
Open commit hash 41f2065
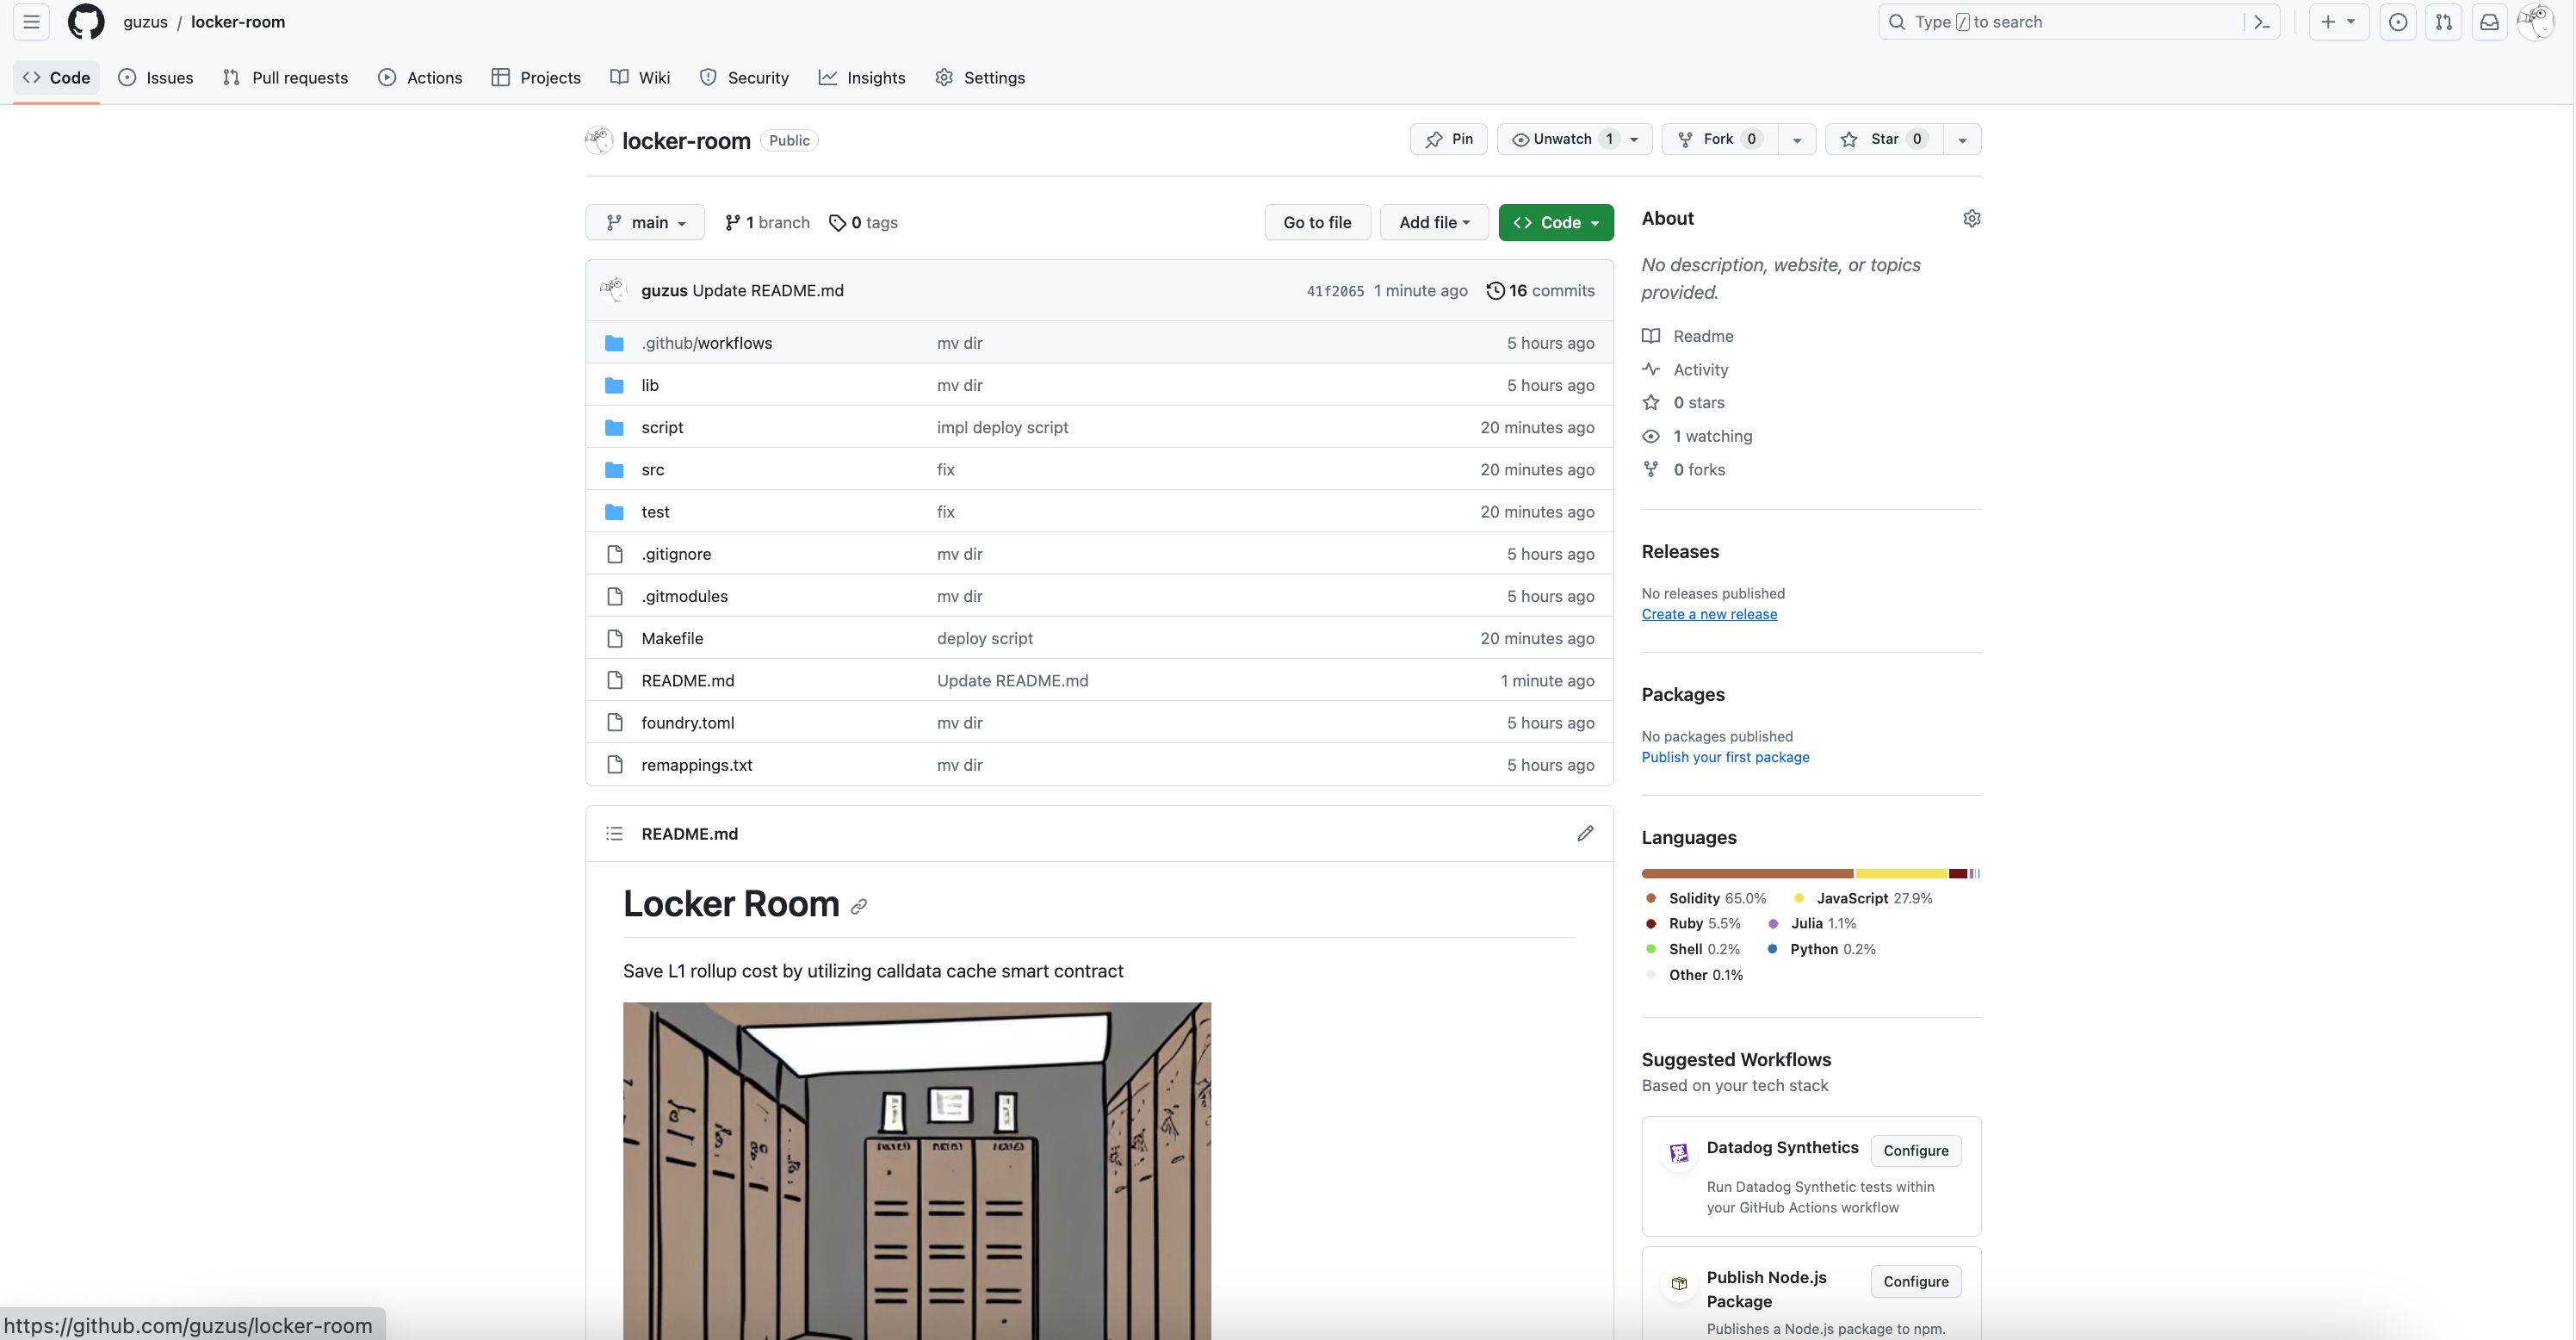point(1335,291)
